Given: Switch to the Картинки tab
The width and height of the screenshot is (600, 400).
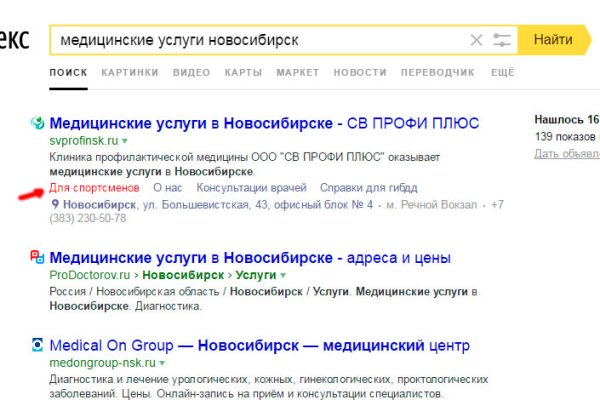Looking at the screenshot, I should (x=129, y=73).
